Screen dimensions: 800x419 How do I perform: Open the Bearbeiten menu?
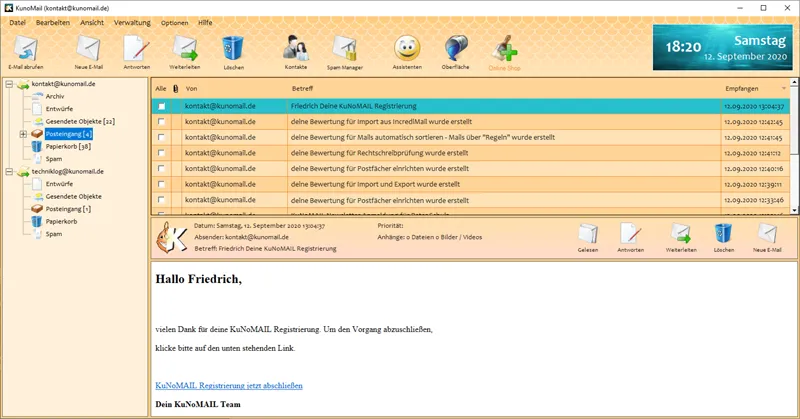click(53, 22)
